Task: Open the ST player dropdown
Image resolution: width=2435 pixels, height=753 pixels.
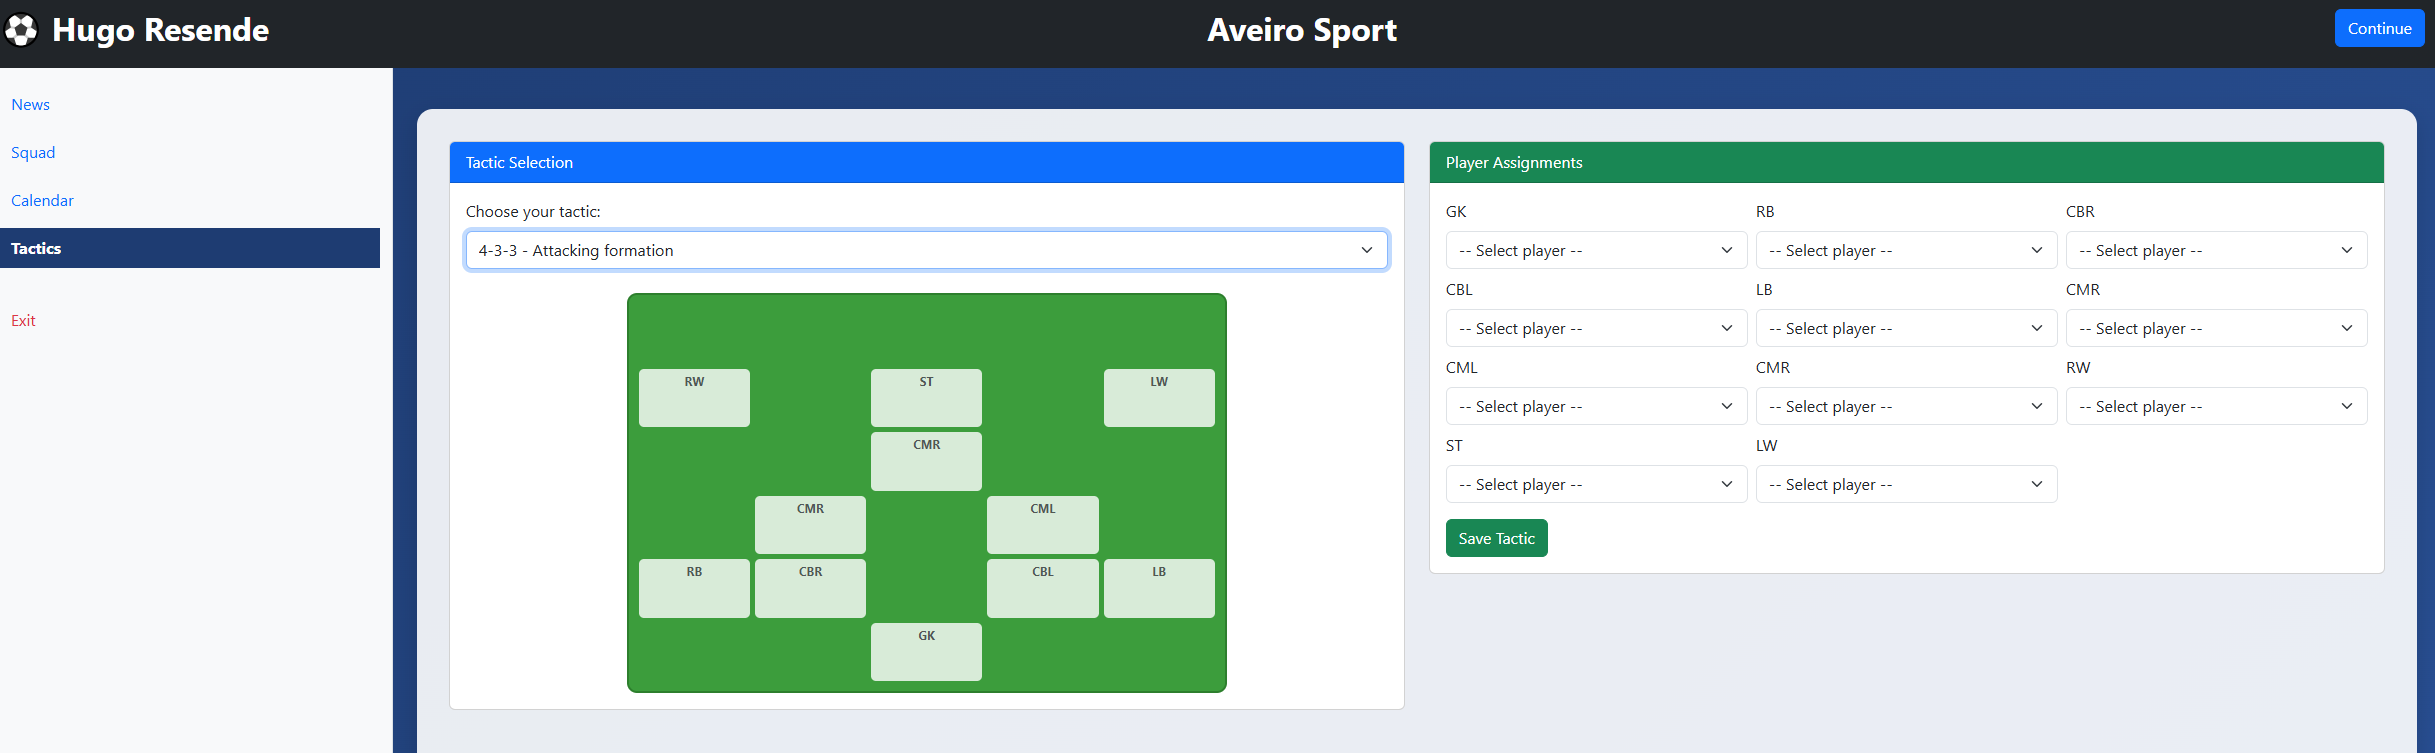Action: 1595,484
